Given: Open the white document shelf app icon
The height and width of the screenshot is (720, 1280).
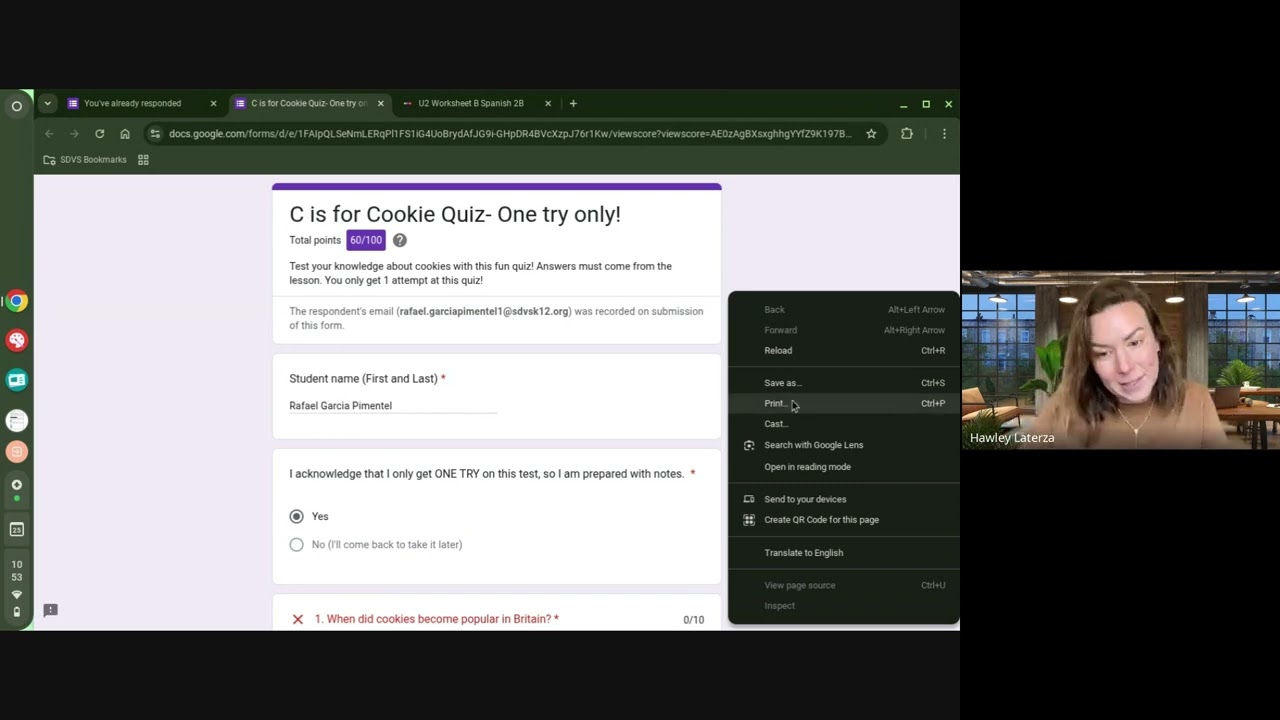Looking at the screenshot, I should pyautogui.click(x=16, y=420).
